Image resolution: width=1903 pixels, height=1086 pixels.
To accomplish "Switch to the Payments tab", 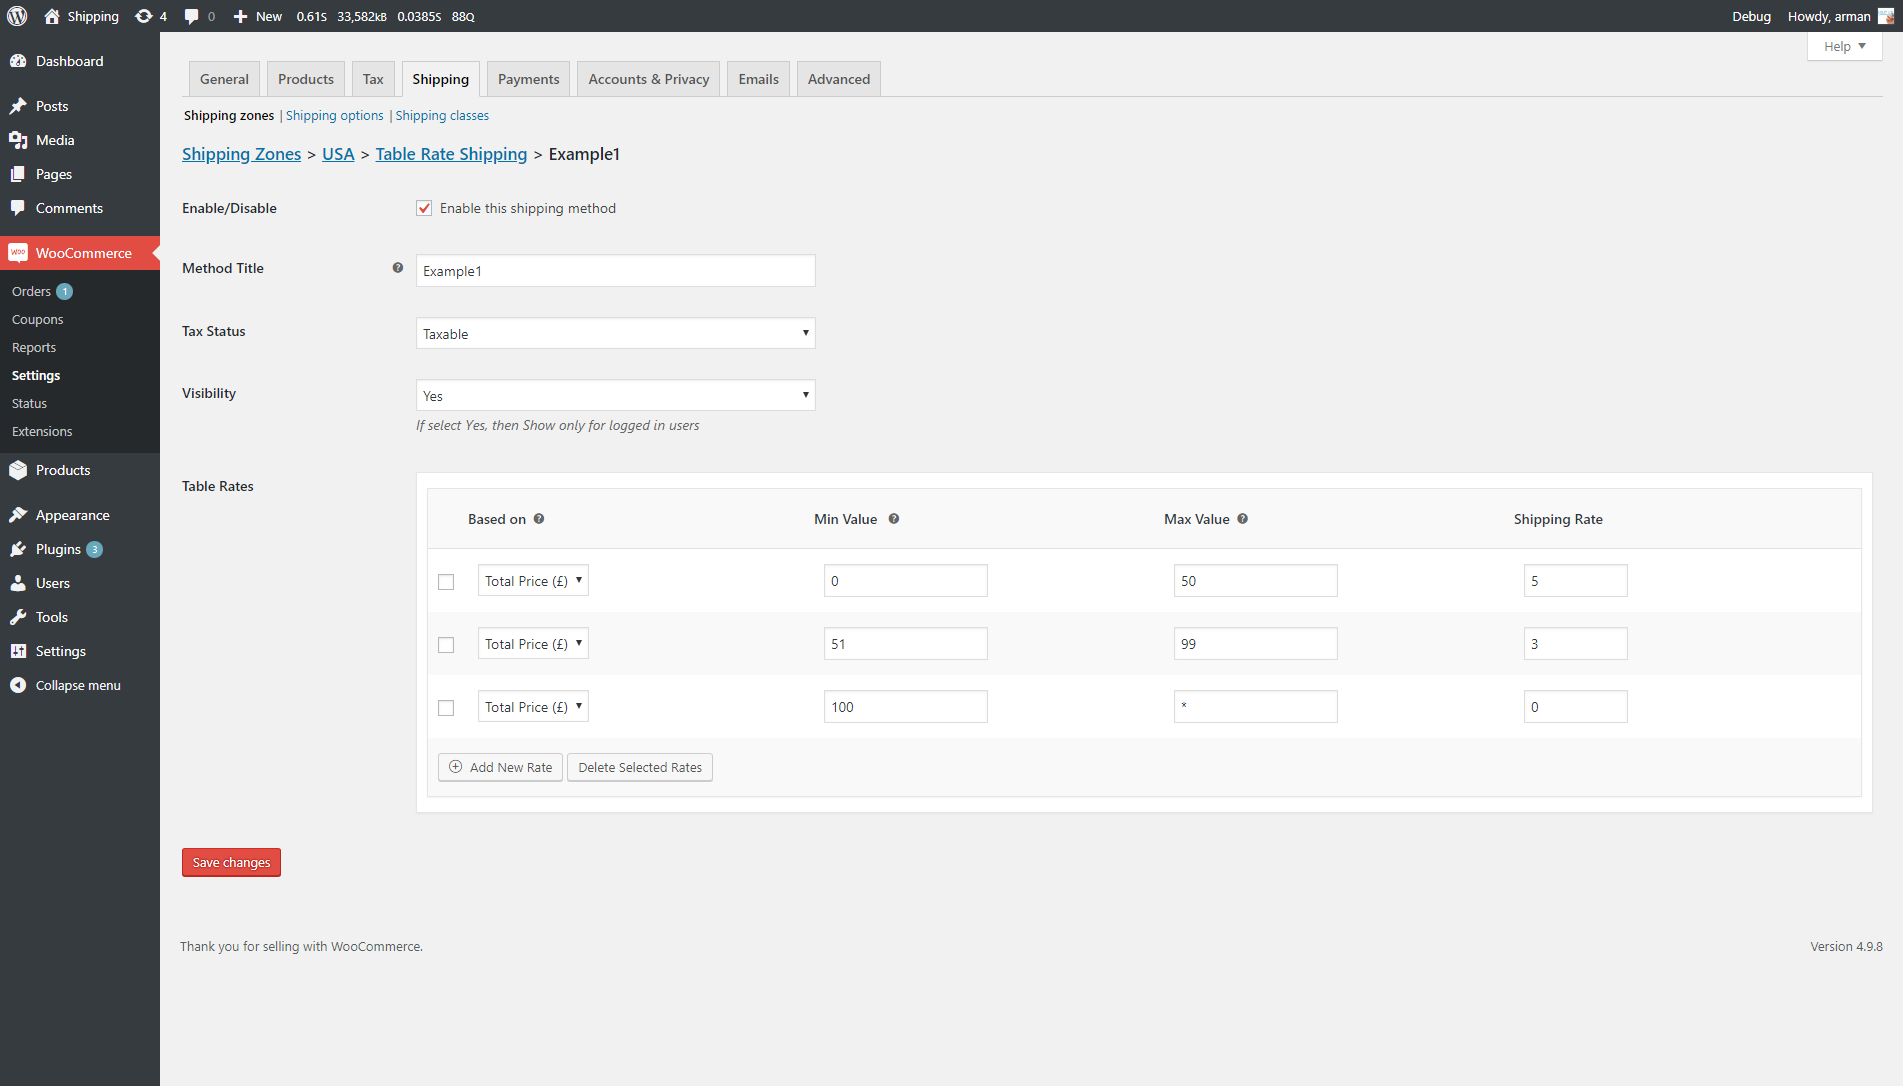I will click(528, 79).
